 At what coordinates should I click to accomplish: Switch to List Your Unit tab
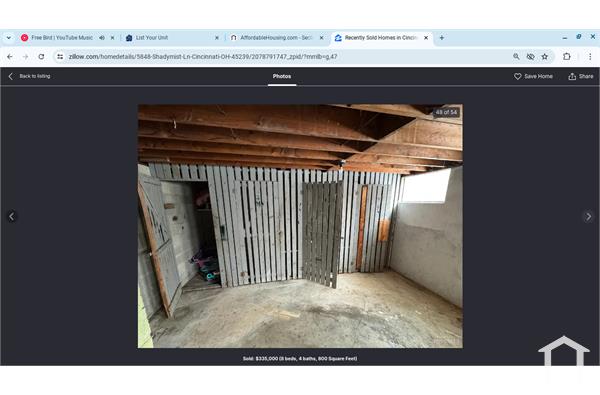point(152,38)
